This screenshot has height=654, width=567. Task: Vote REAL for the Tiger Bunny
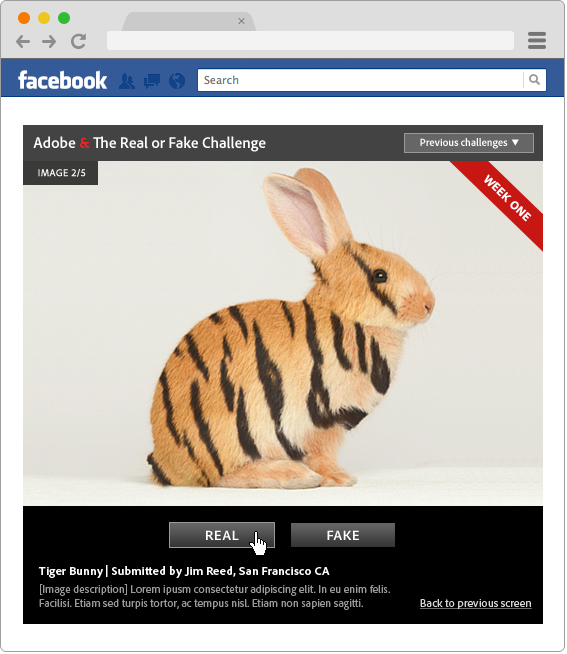[x=222, y=535]
